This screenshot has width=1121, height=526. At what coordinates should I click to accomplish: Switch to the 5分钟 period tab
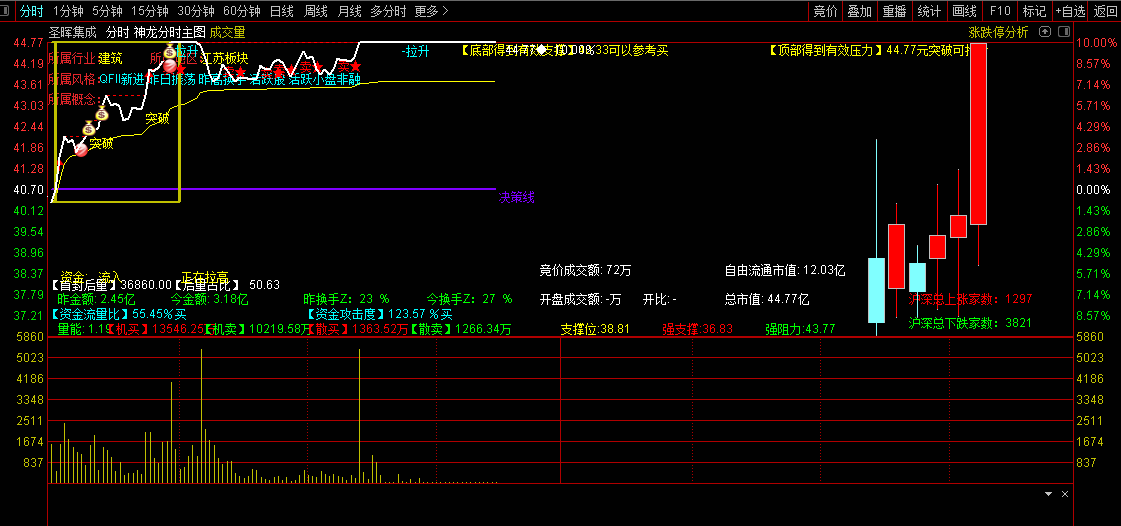[107, 11]
